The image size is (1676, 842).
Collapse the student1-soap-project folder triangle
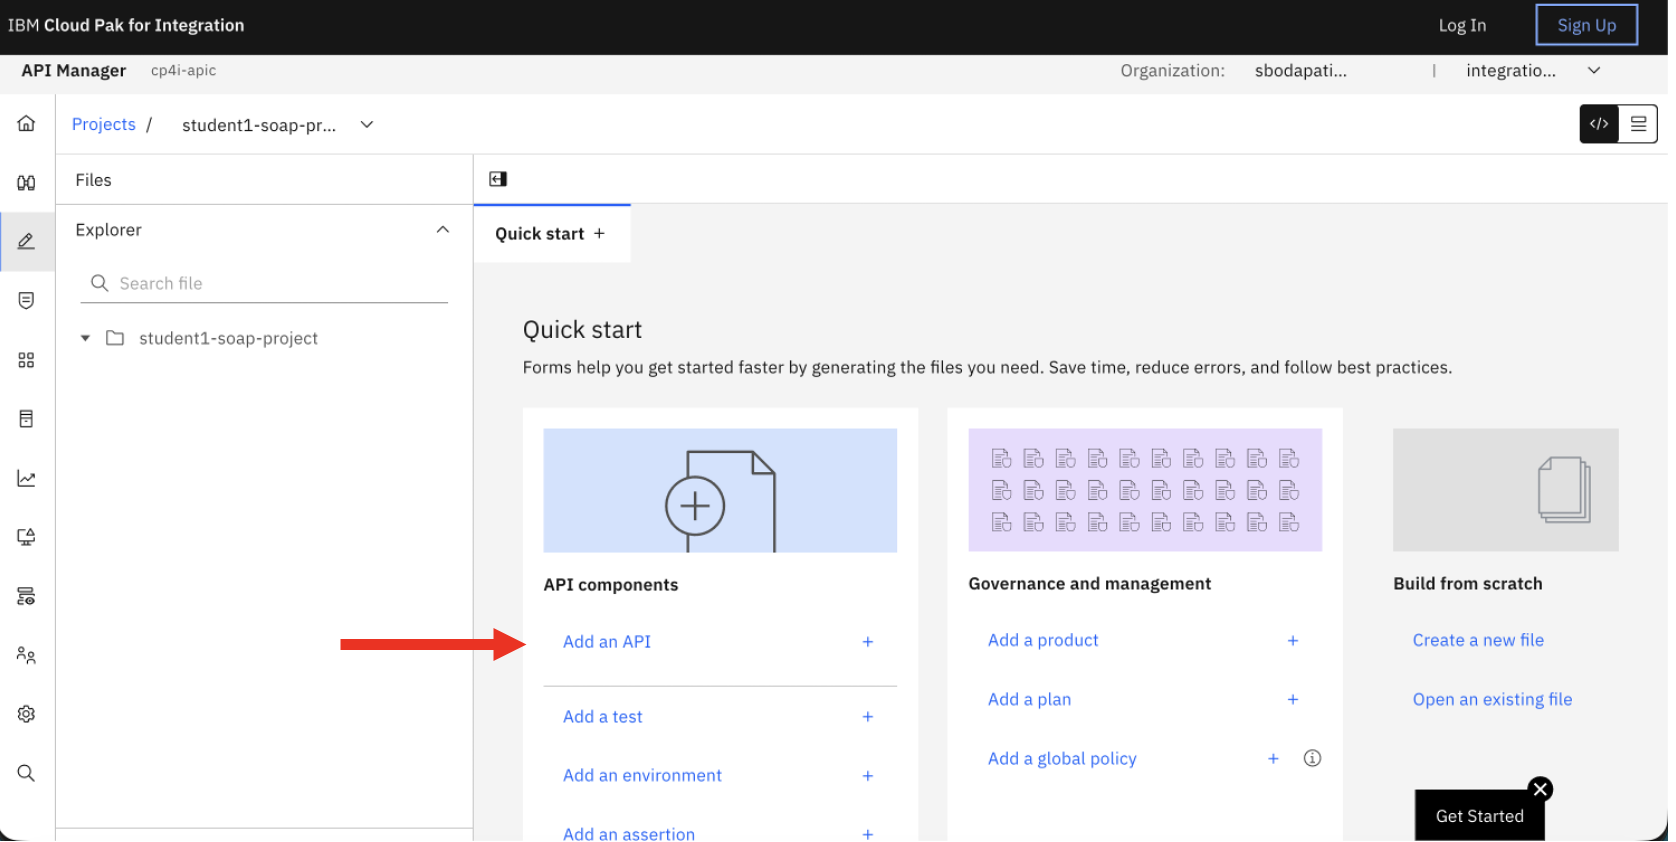point(85,338)
